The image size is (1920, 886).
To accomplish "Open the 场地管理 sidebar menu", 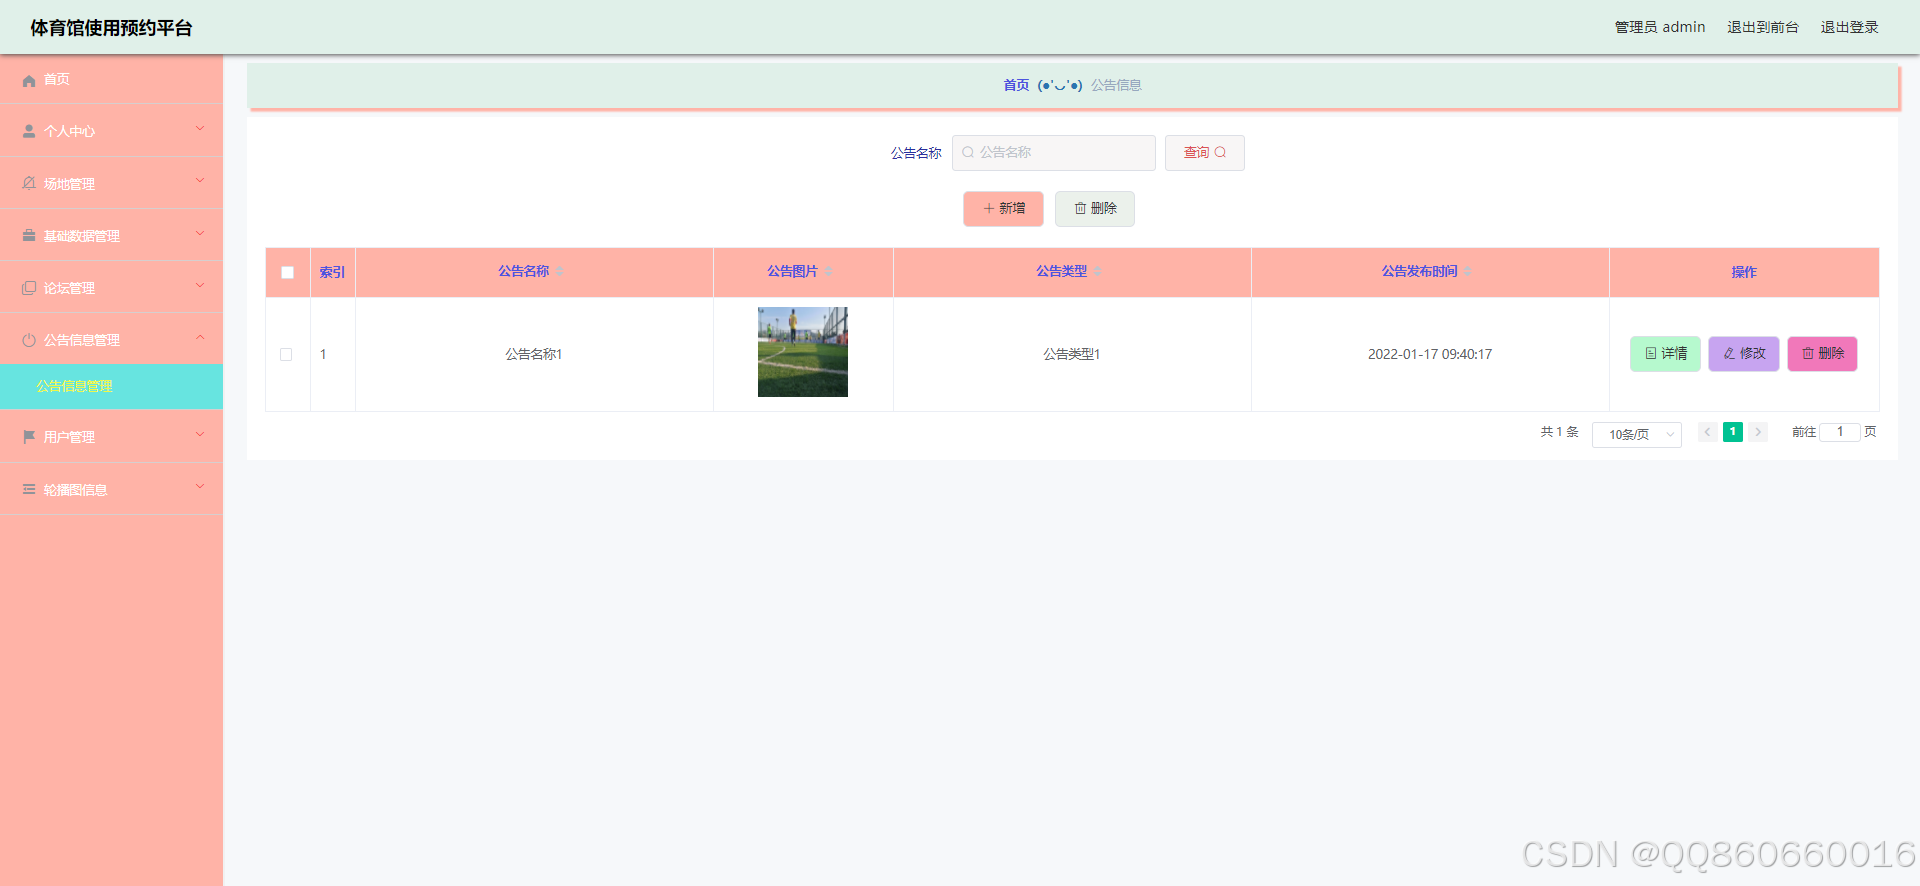I will point(111,184).
